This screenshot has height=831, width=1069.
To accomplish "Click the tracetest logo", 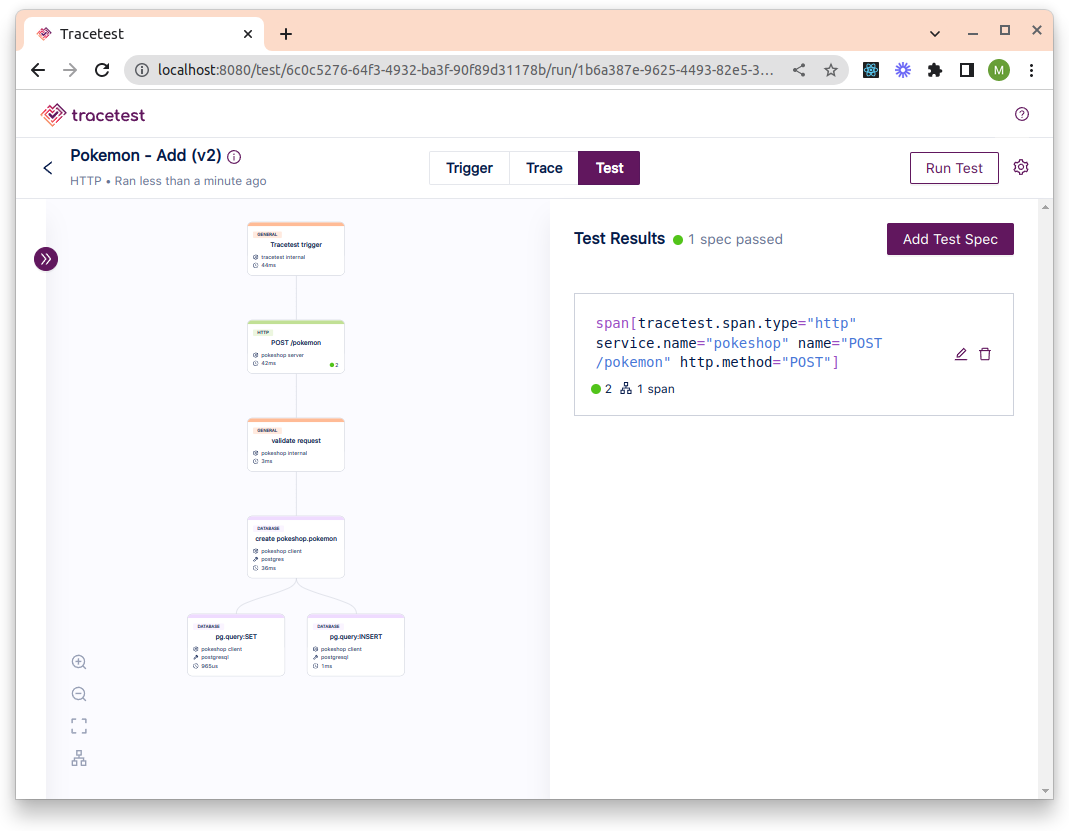I will tap(93, 115).
